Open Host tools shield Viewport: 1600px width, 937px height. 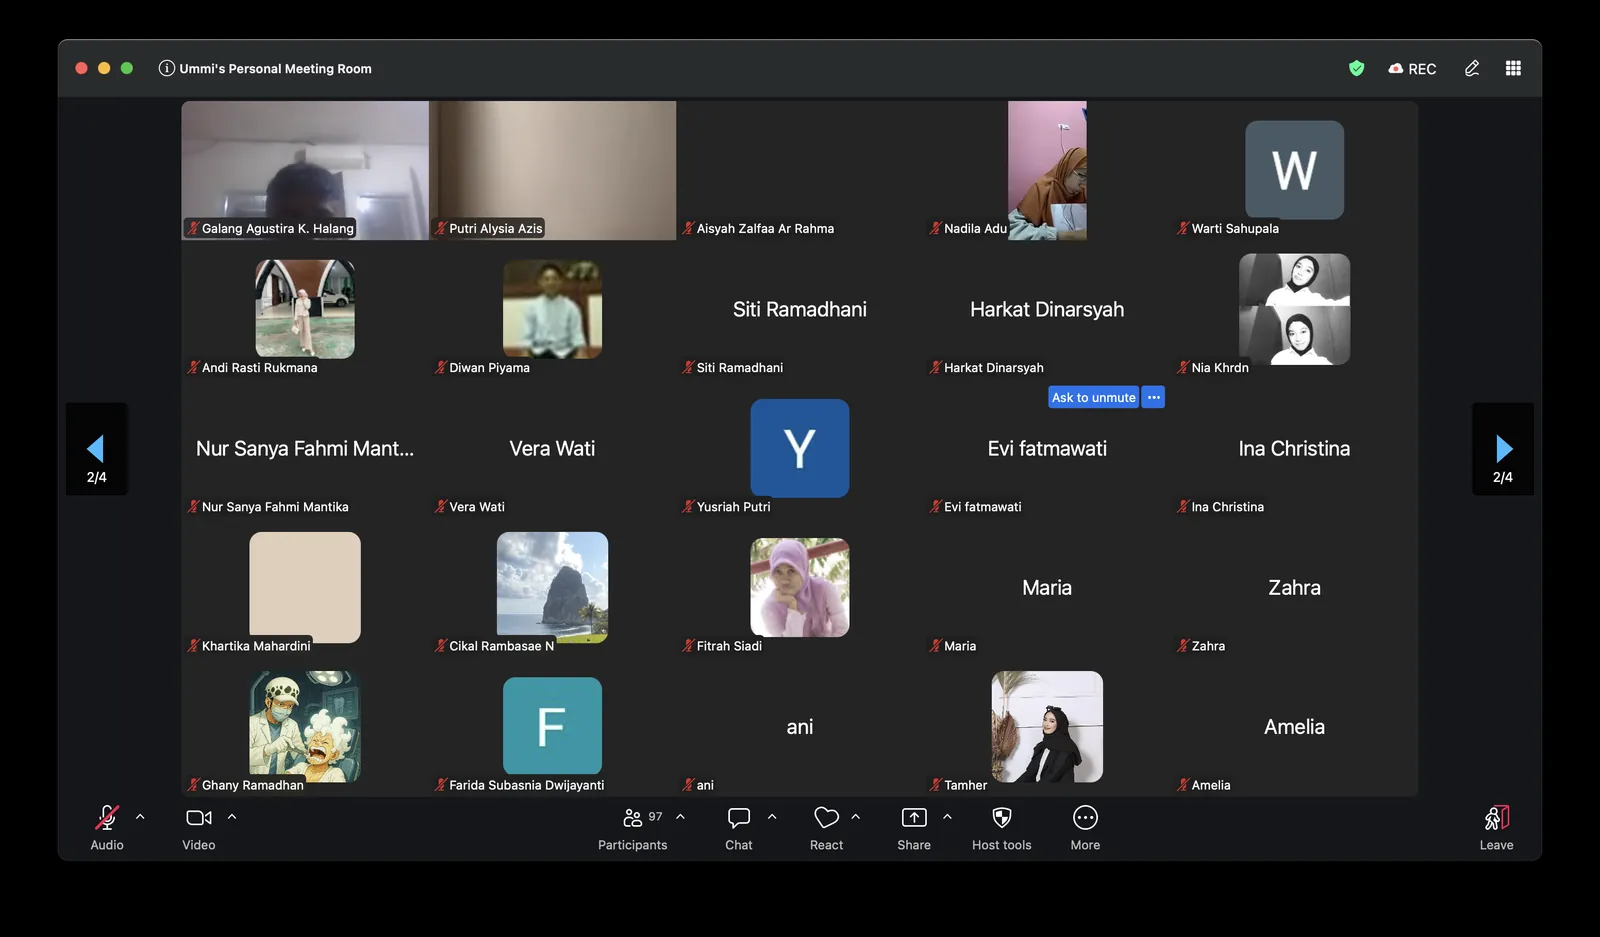coord(1002,829)
